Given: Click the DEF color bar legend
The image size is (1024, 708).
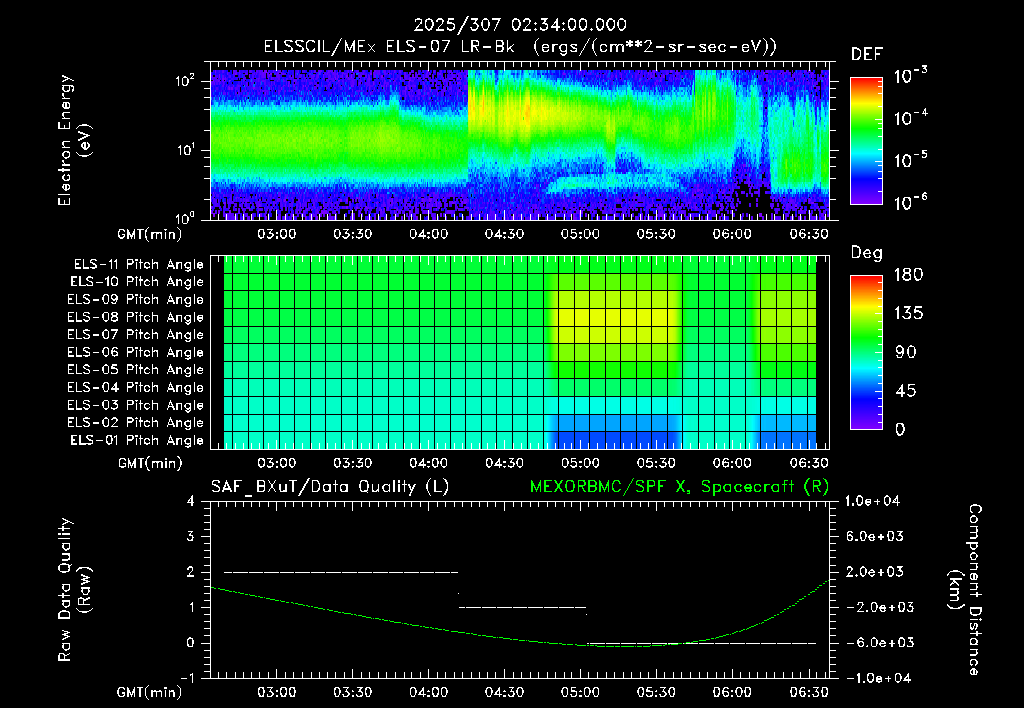Looking at the screenshot, I should (866, 141).
